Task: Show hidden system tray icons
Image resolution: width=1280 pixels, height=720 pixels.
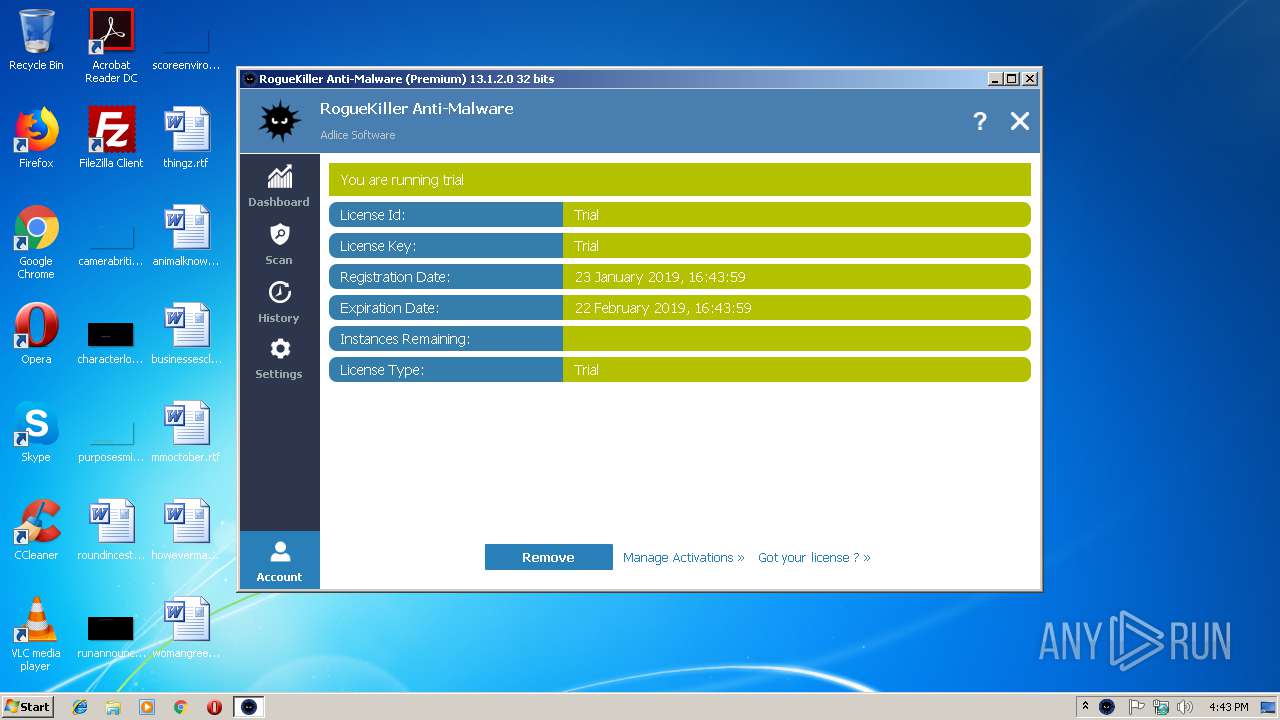Action: coord(1085,706)
